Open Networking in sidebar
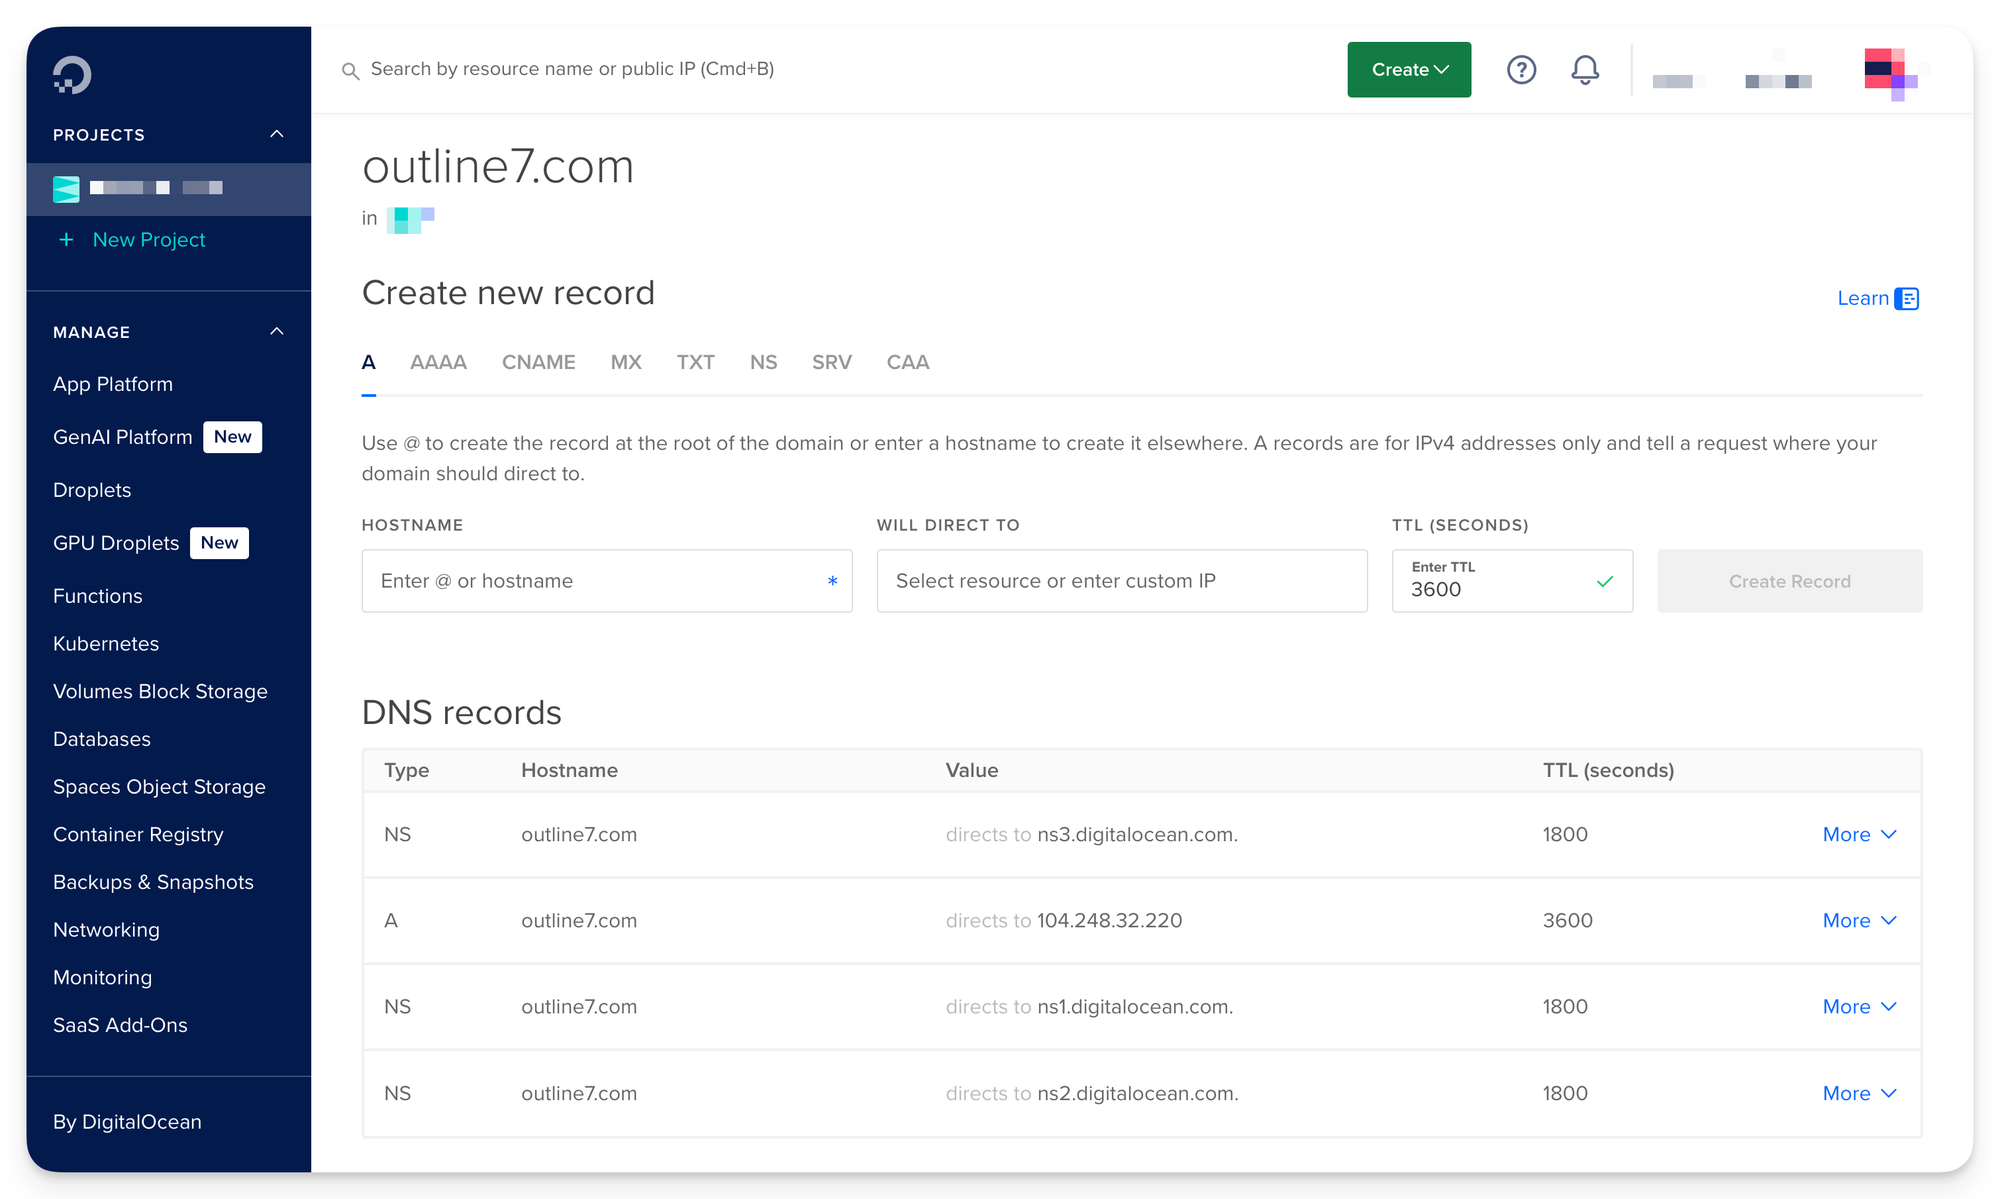Image resolution: width=2000 pixels, height=1199 pixels. [x=106, y=931]
